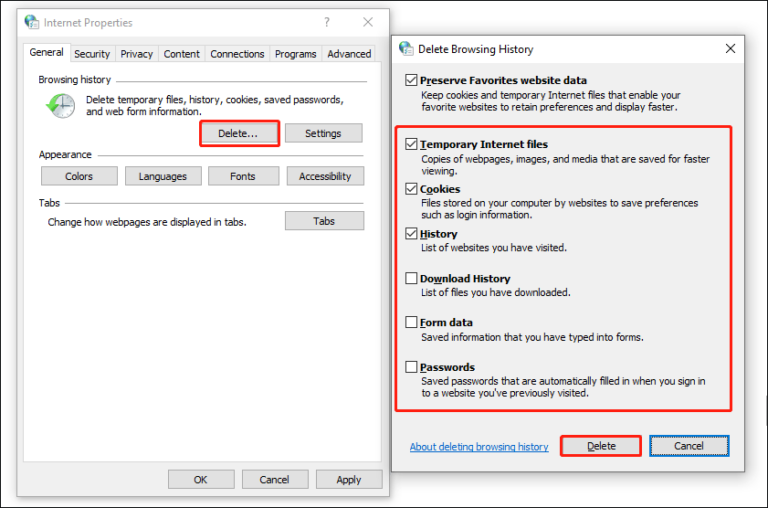The width and height of the screenshot is (768, 508).
Task: Open the Advanced tab
Action: (x=349, y=54)
